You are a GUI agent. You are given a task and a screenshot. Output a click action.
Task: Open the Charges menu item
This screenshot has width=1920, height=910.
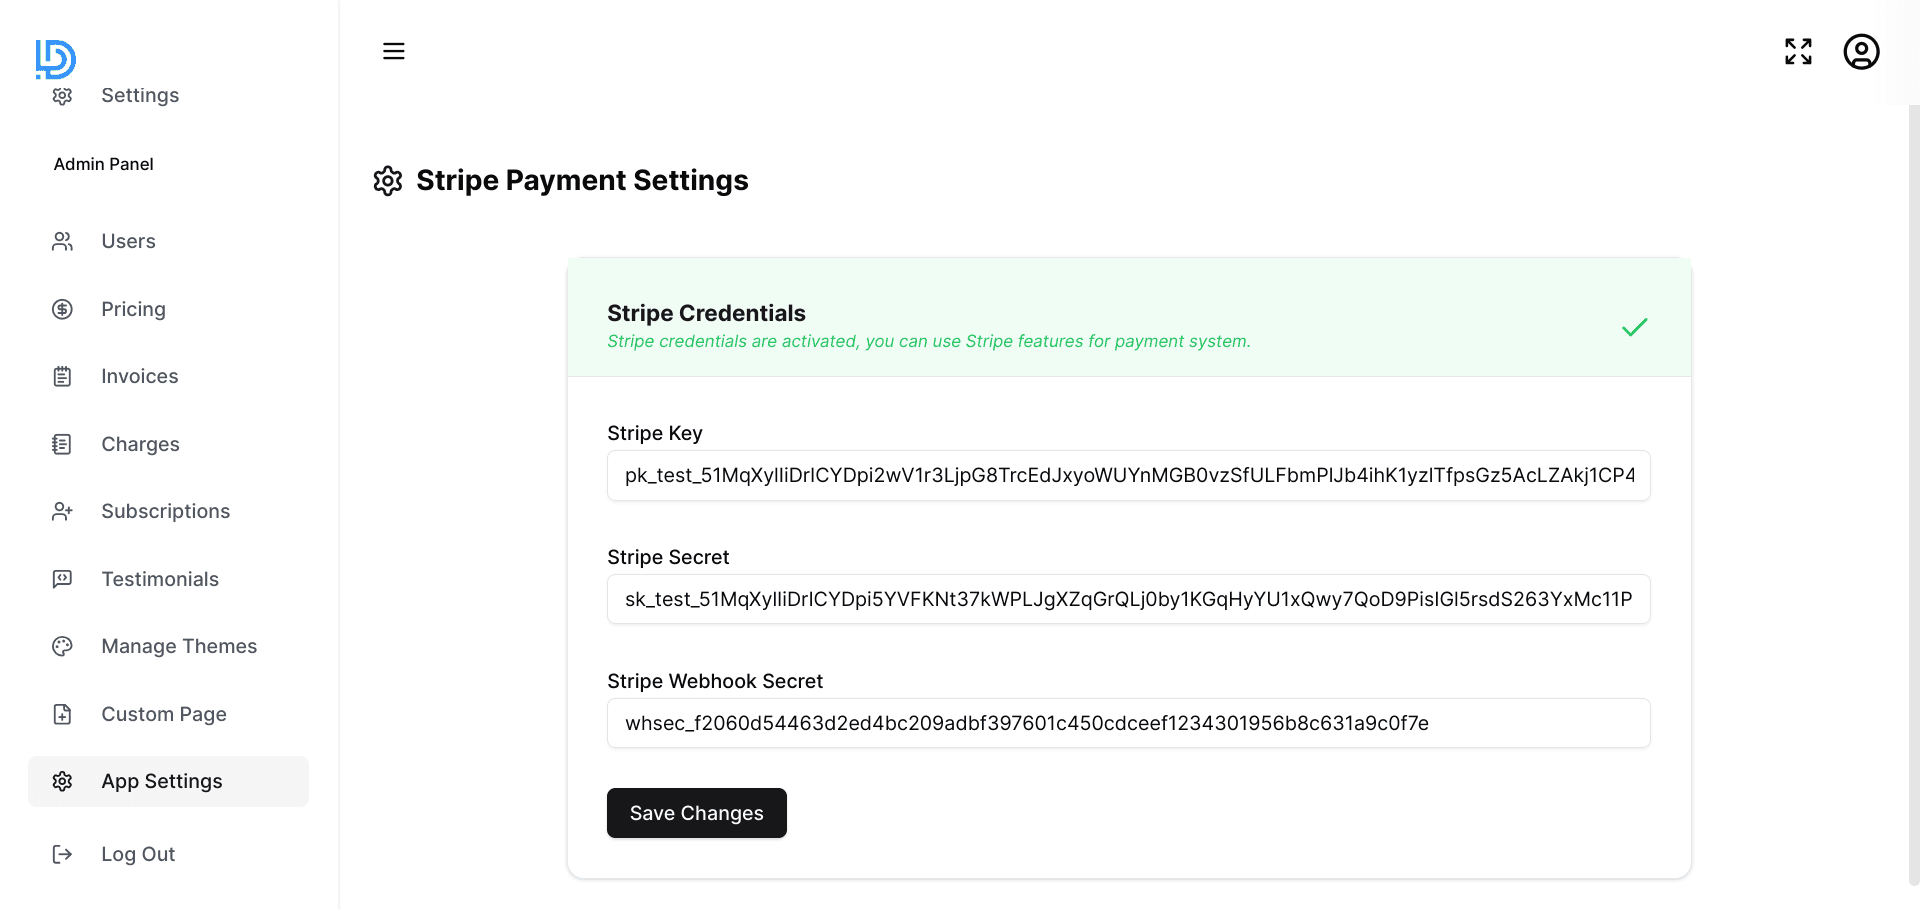(140, 444)
